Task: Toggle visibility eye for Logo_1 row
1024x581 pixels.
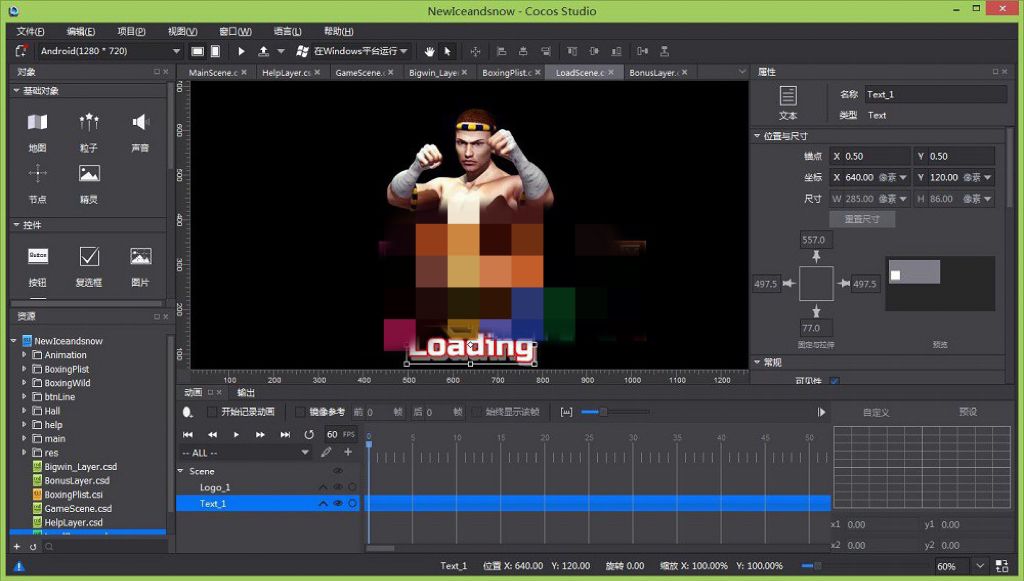Action: click(x=338, y=487)
